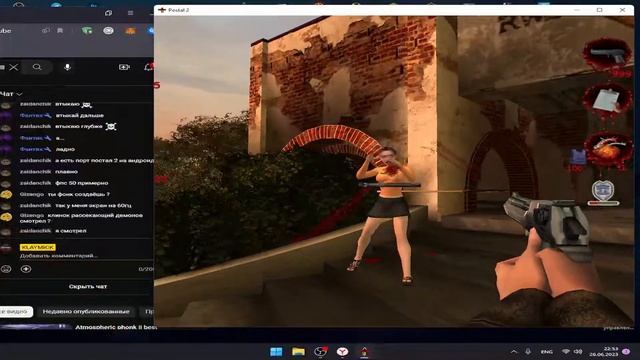This screenshot has width=640, height=360.
Task: Click chat message 'втыкай дальше'
Action: 80,116
